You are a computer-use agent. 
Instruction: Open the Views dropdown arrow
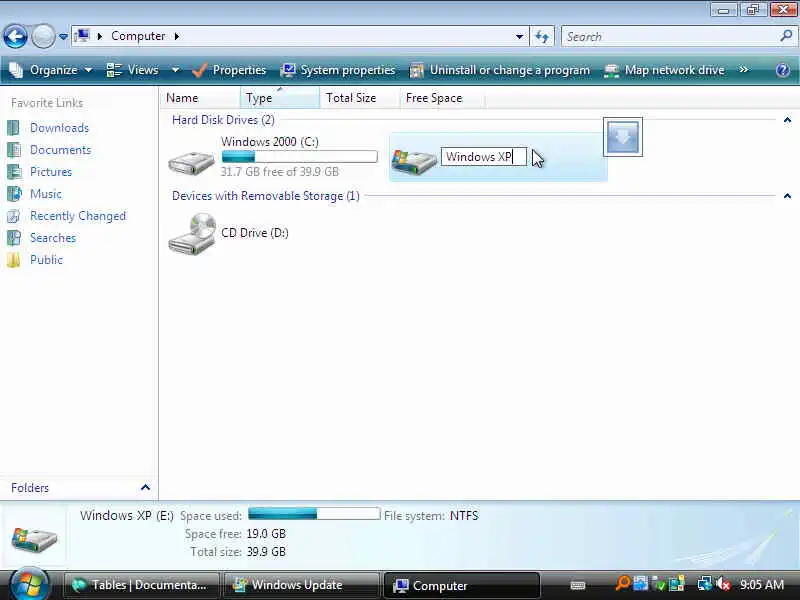click(175, 70)
